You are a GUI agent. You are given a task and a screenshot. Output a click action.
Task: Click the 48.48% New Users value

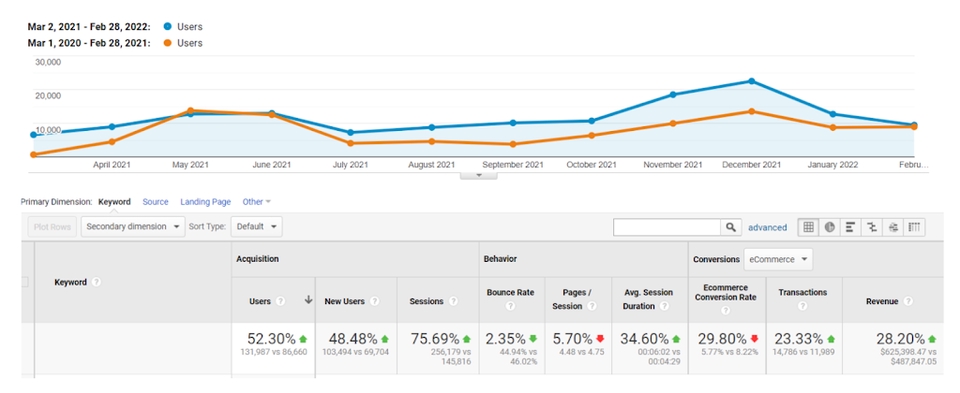point(353,339)
